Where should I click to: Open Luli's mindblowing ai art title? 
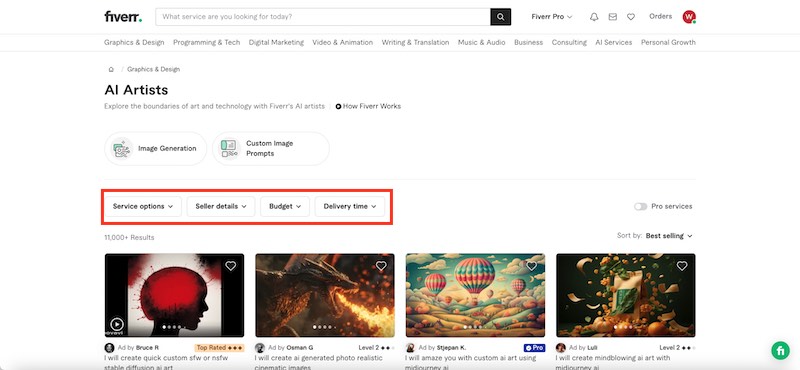[x=613, y=362]
